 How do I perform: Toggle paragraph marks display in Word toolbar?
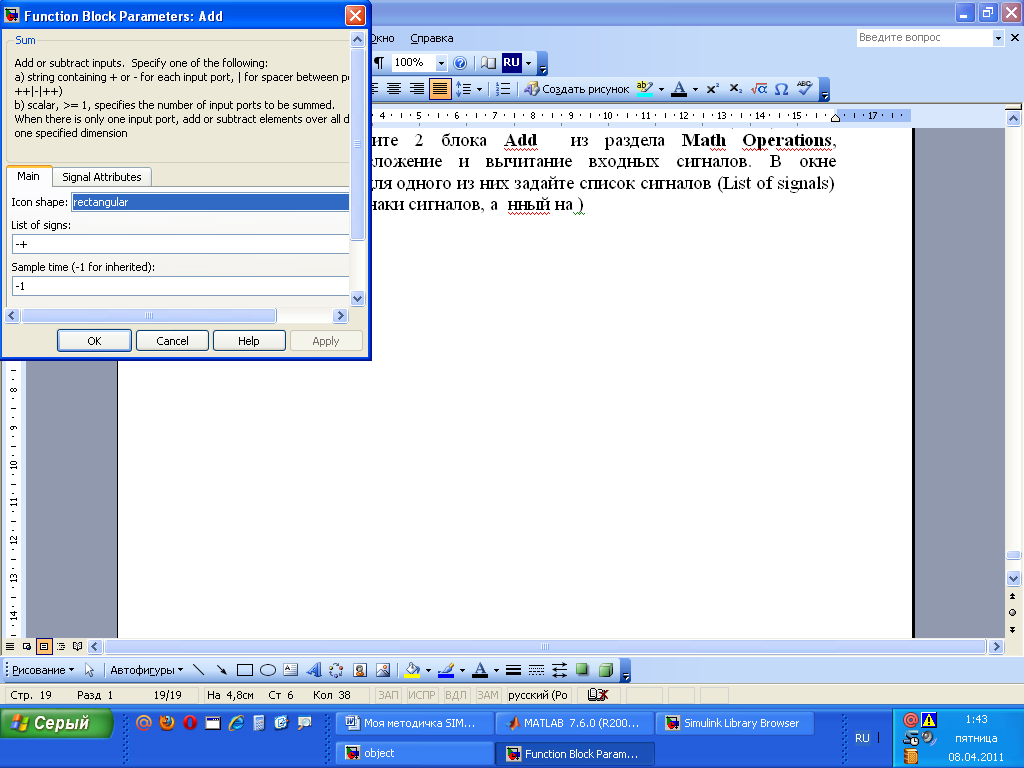[379, 63]
